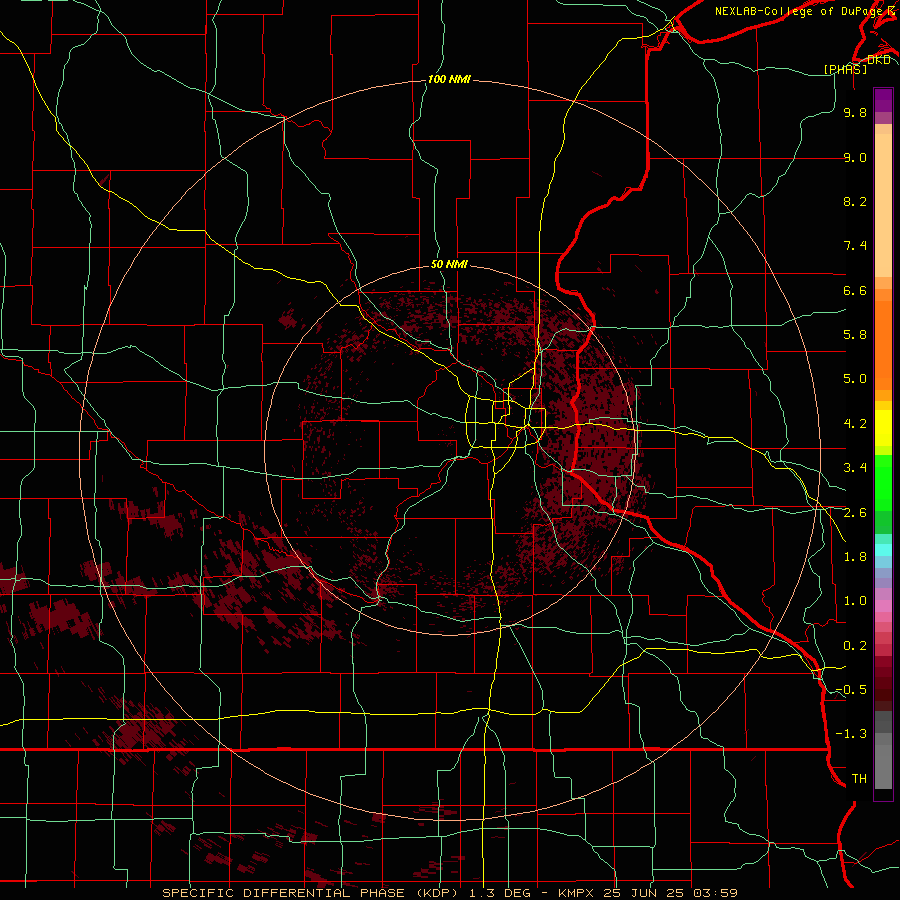900x900 pixels.
Task: Click the orange segment of the color bar
Action: point(883,345)
